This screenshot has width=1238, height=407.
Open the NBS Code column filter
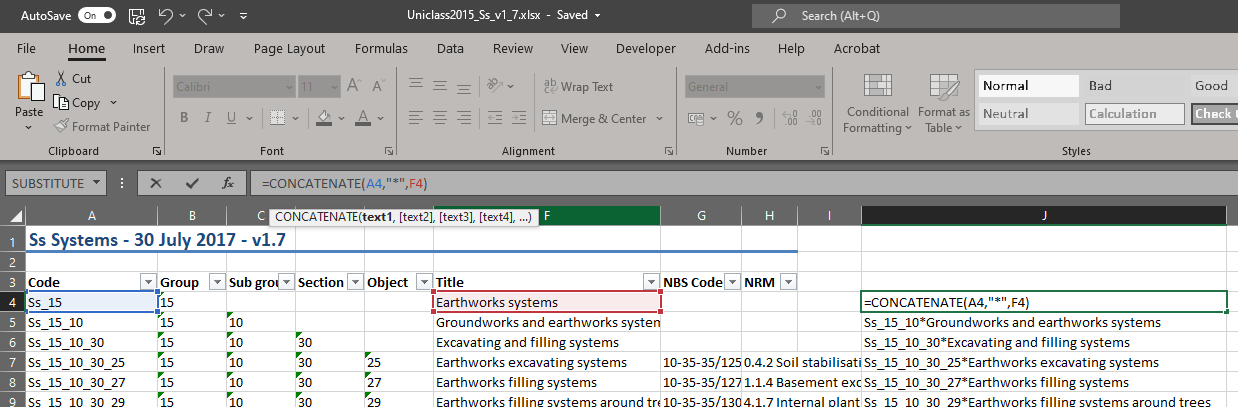pos(731,282)
